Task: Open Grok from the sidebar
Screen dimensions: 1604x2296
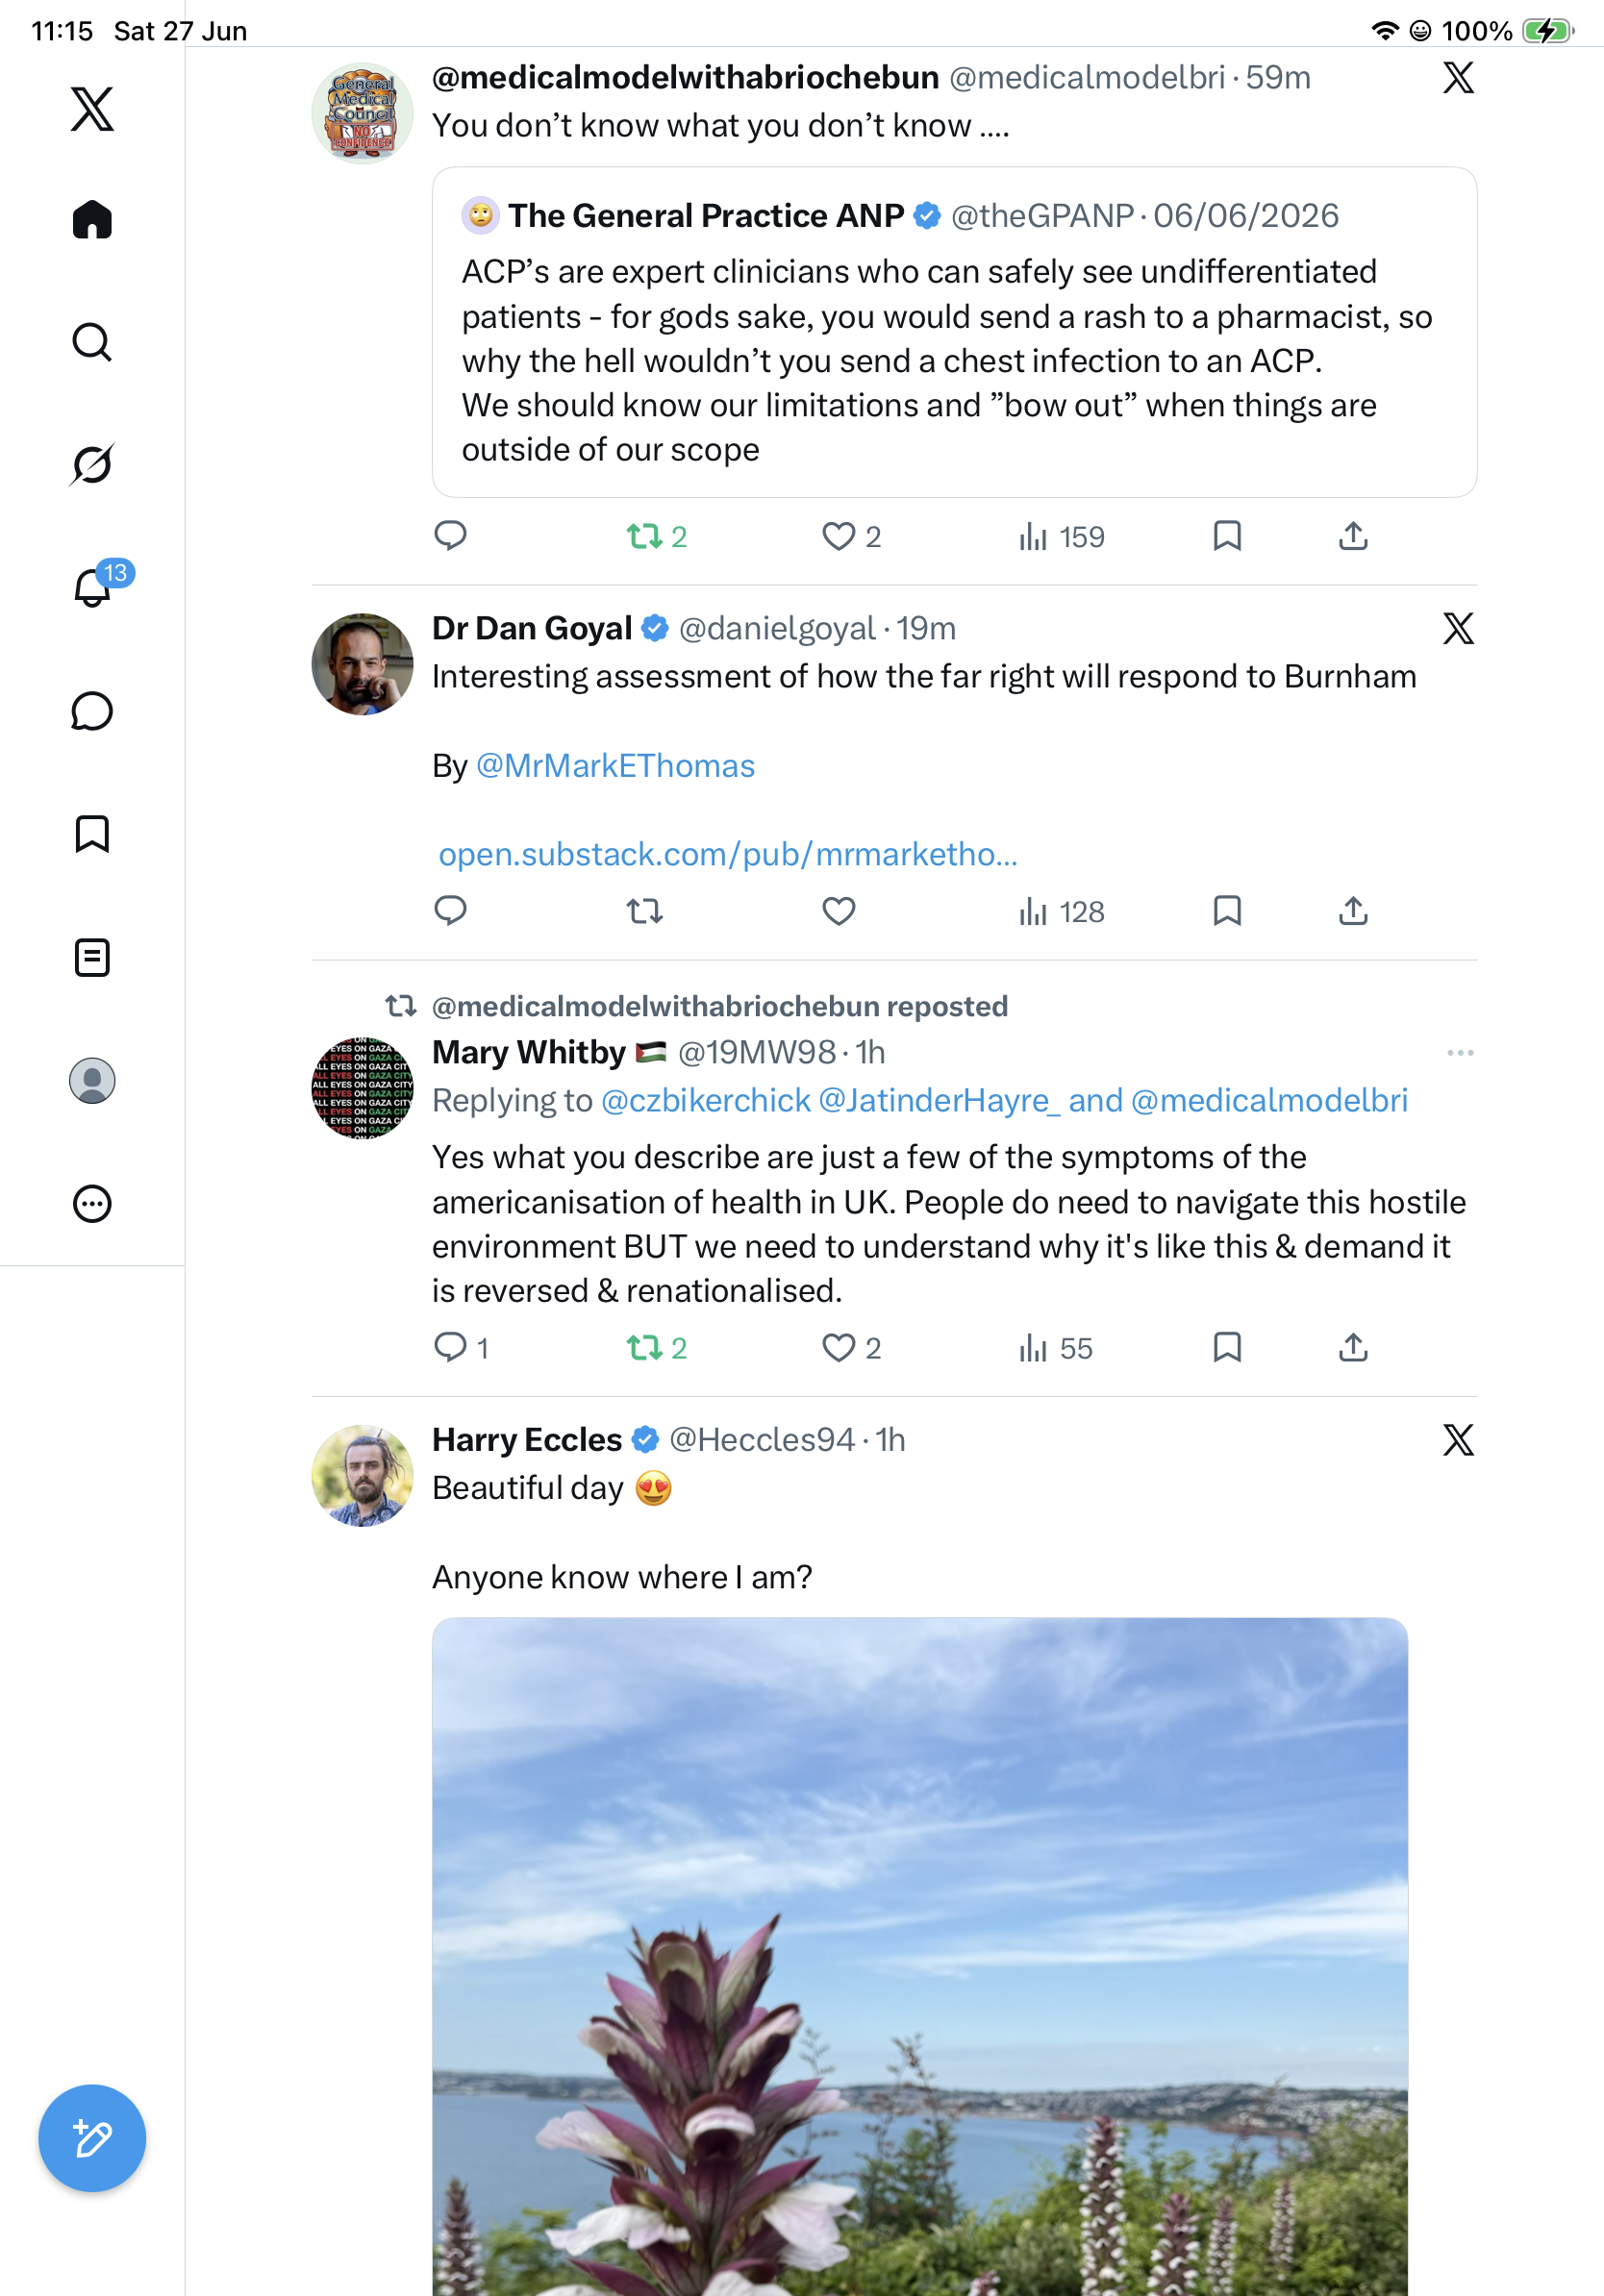Action: [x=92, y=464]
